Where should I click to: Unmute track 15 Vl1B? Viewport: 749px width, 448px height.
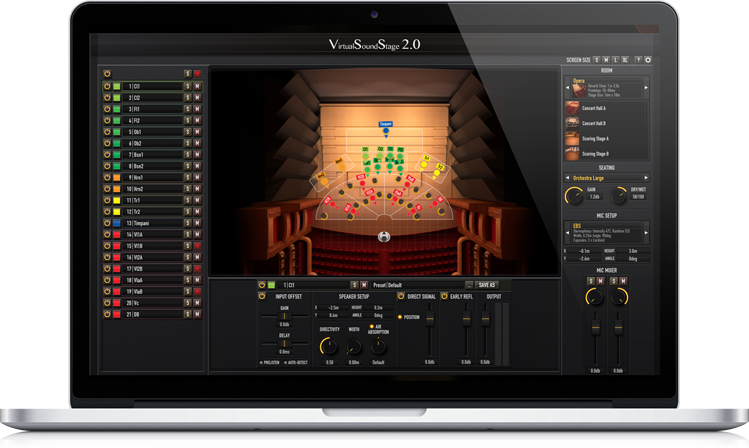click(x=197, y=246)
